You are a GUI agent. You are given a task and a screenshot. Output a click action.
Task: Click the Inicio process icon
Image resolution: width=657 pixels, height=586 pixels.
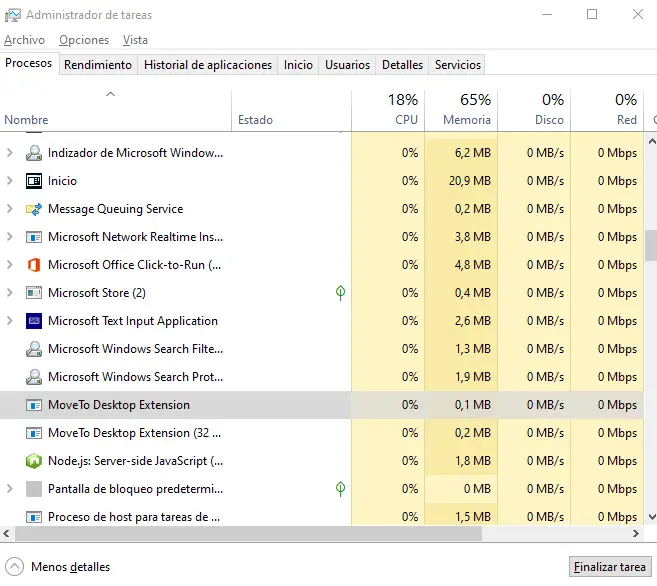point(33,181)
